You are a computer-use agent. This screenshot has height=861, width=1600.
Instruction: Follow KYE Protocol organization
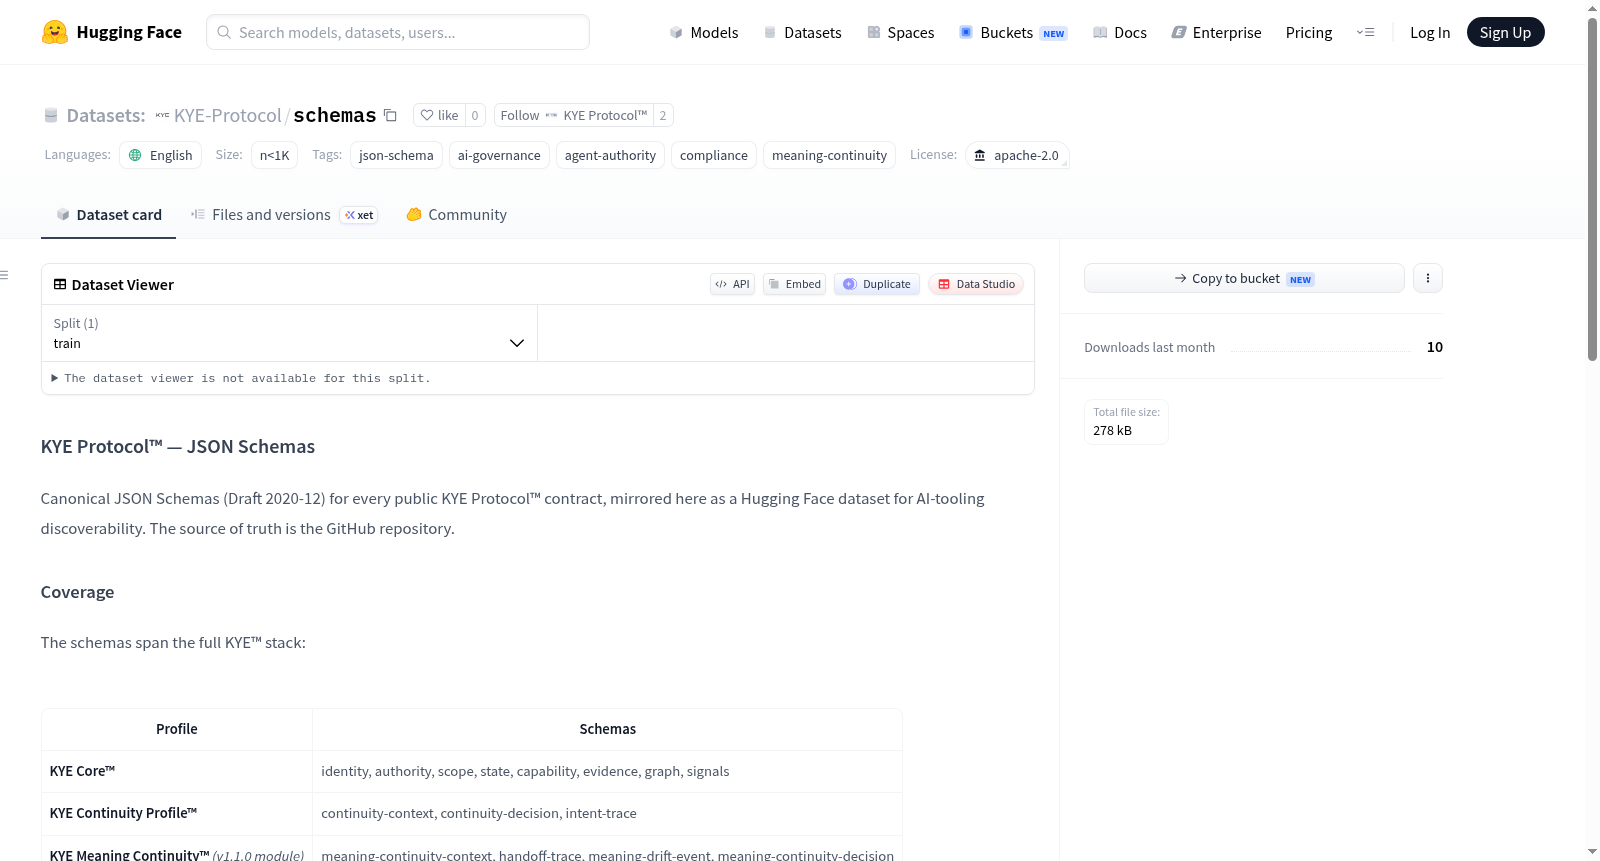pos(574,115)
